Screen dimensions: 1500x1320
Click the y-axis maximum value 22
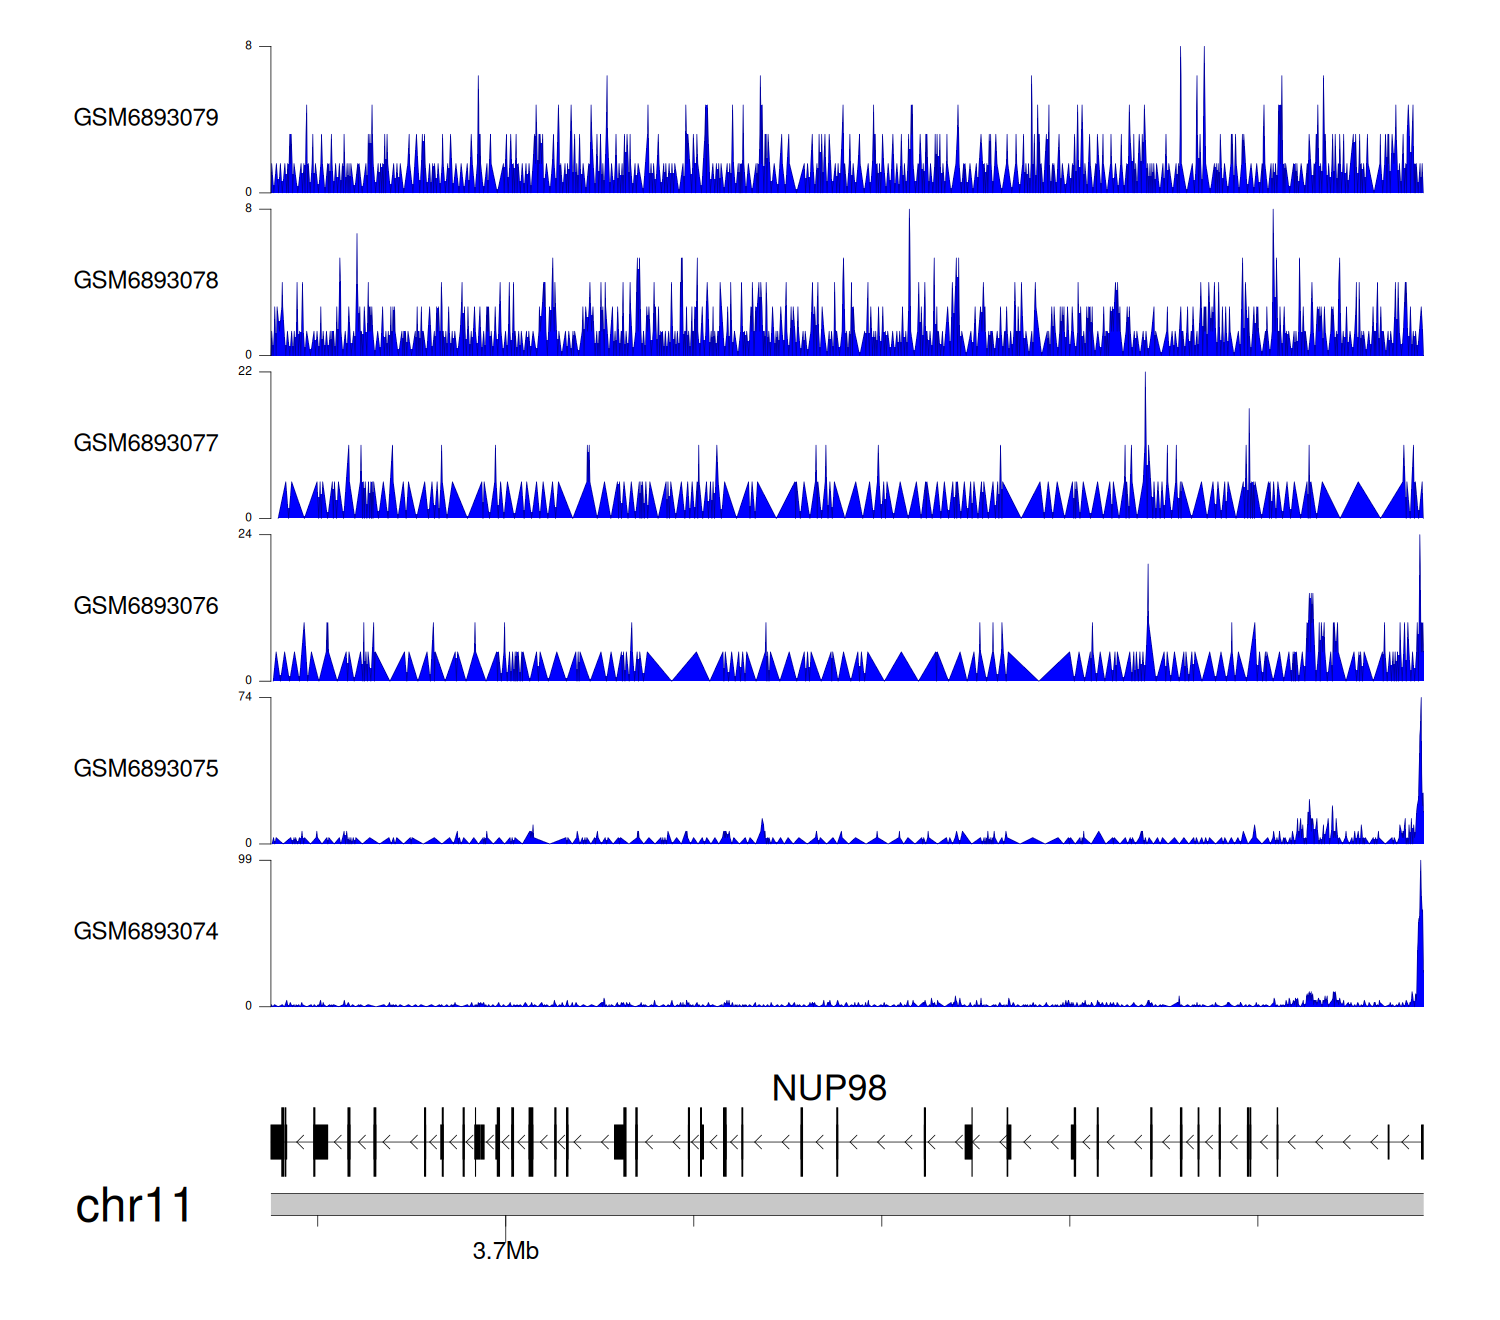pyautogui.click(x=245, y=372)
